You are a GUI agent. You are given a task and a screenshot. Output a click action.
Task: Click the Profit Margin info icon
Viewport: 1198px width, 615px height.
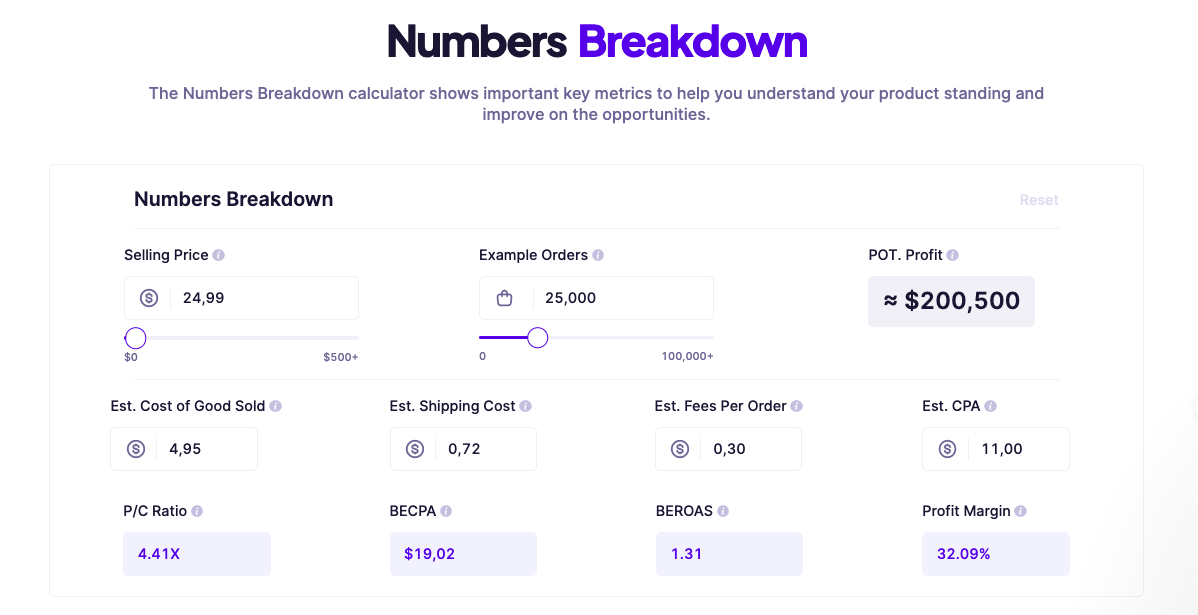coord(1021,511)
